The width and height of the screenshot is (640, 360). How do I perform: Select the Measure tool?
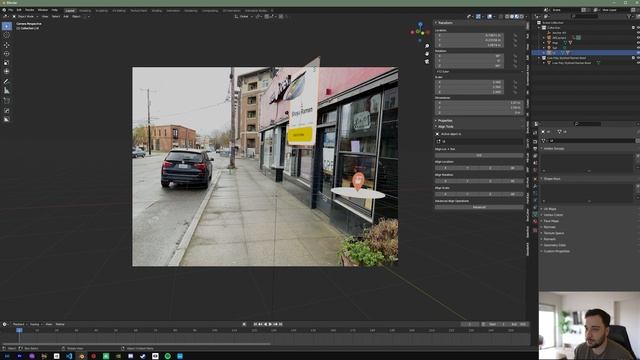[7, 91]
